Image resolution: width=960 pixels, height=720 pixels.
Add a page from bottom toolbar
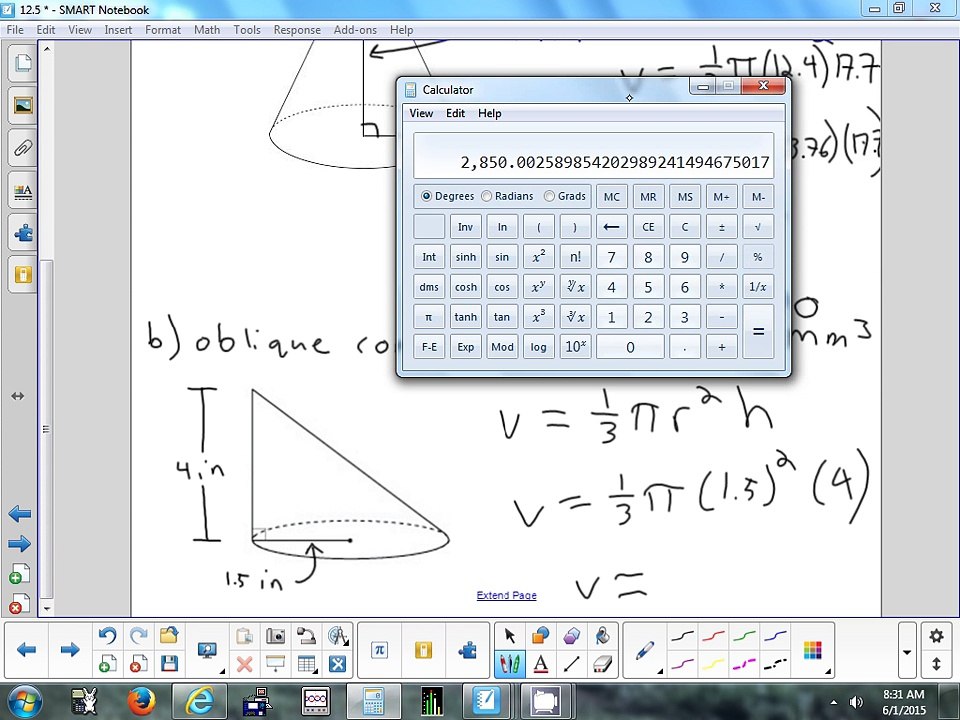coord(107,664)
